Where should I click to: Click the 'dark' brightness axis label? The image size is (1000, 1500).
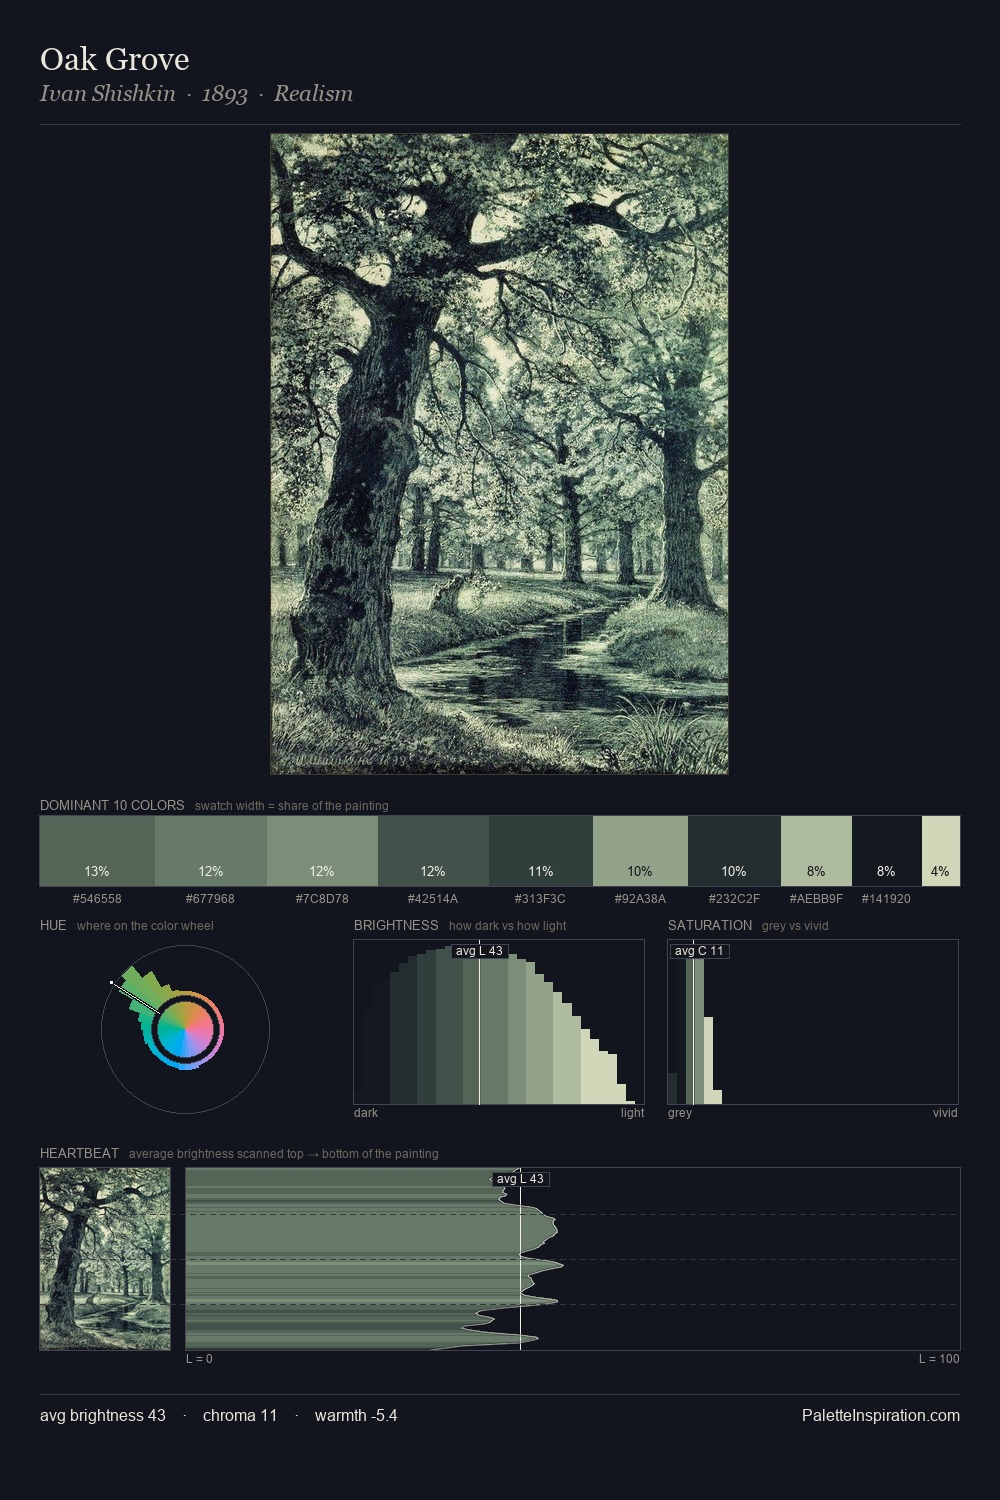[x=366, y=1112]
